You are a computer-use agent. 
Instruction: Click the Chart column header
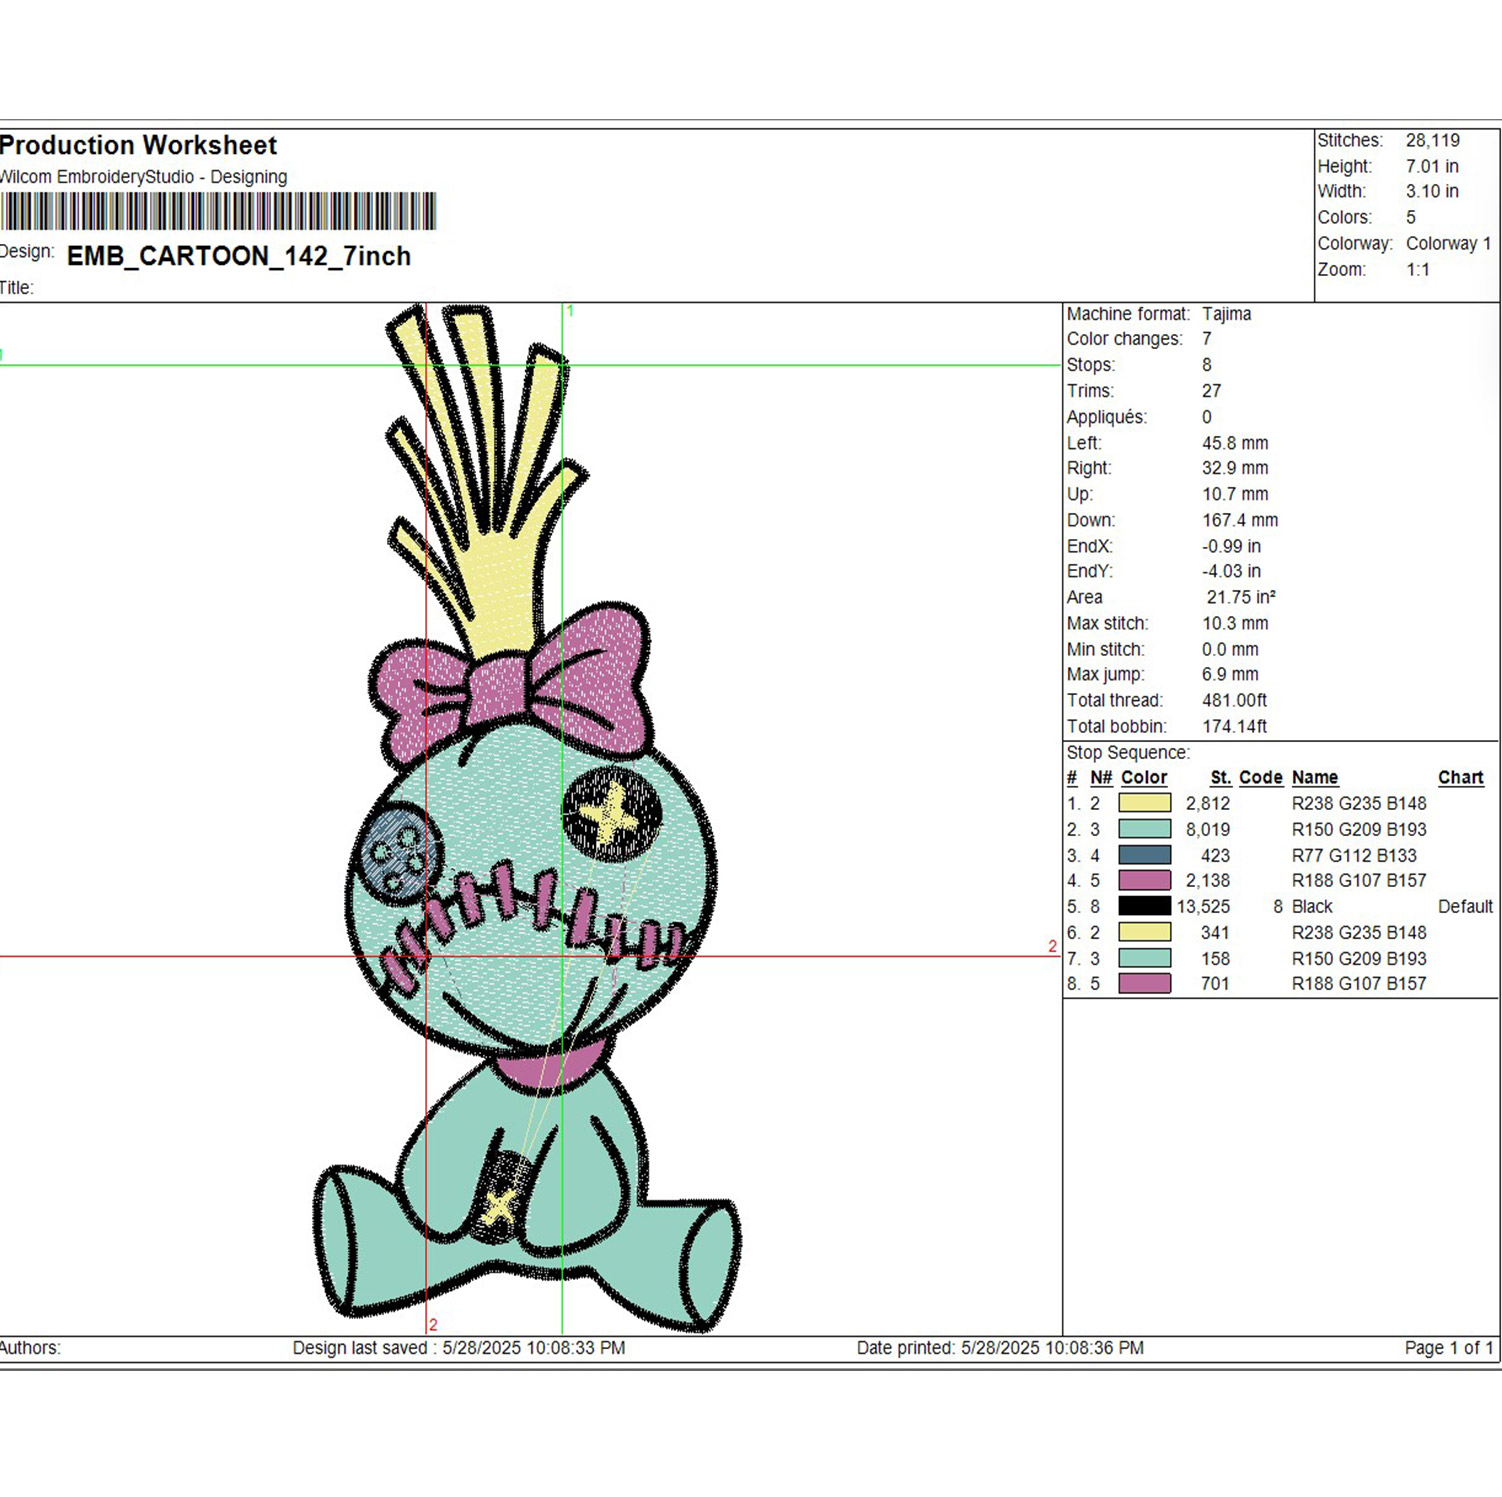click(1460, 777)
